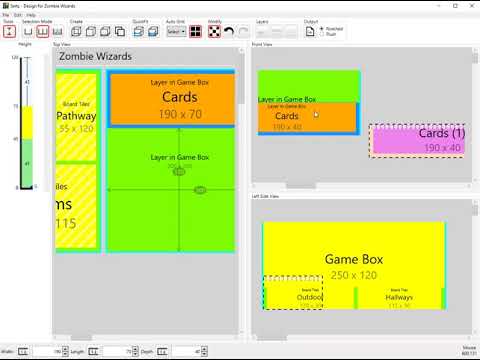Click the Front View vertical scrollbar thumb
Image resolution: width=480 pixels, height=360 pixels.
[x=475, y=58]
